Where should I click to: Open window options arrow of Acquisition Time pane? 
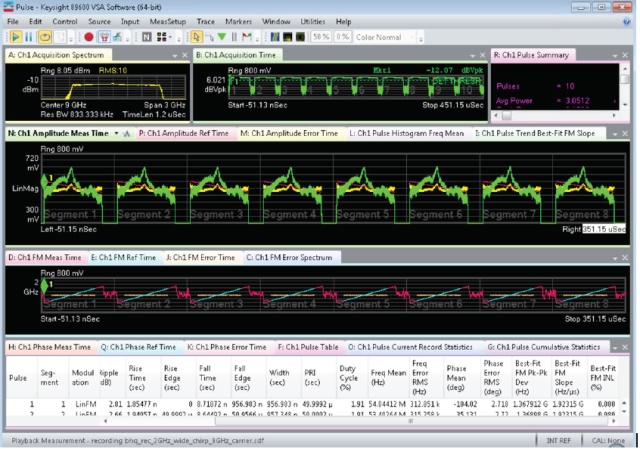473,56
